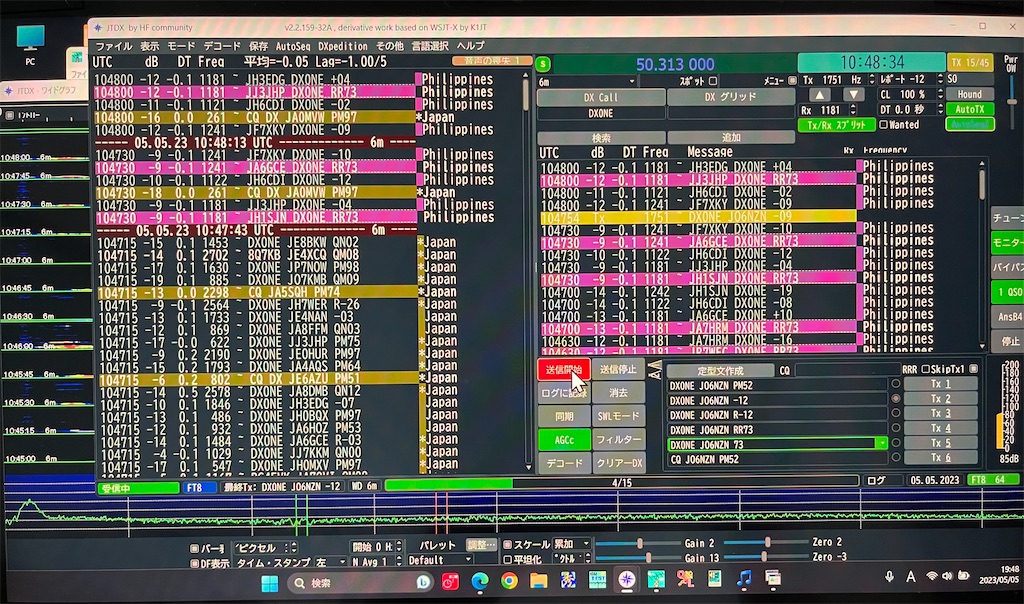Open the ヘルプ menu

coord(470,45)
